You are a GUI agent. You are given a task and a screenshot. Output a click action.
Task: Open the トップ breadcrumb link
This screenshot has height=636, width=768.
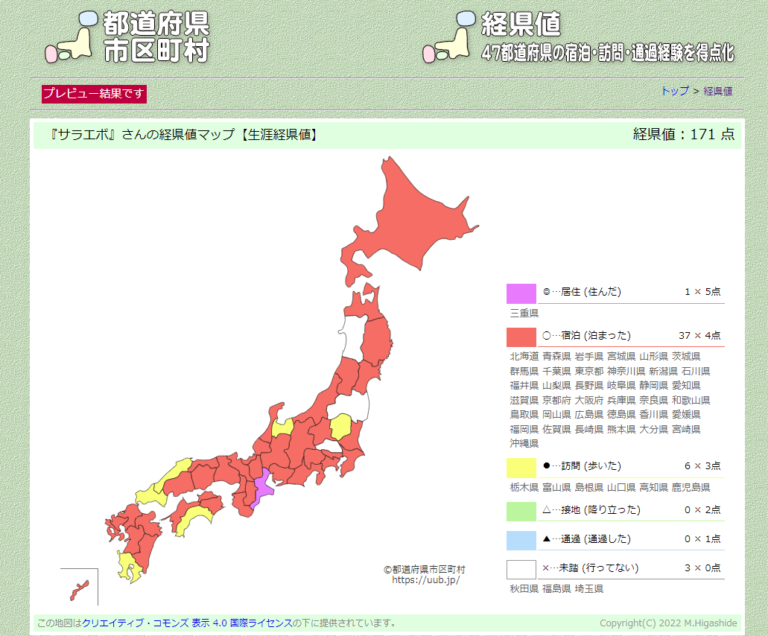click(x=675, y=91)
